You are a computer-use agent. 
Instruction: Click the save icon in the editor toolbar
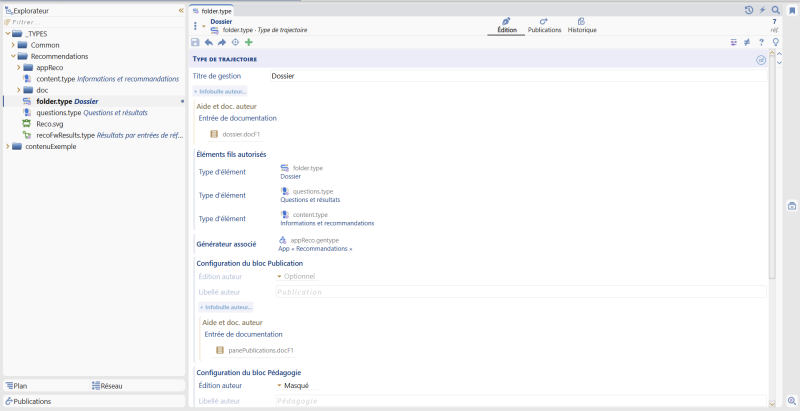pyautogui.click(x=195, y=42)
